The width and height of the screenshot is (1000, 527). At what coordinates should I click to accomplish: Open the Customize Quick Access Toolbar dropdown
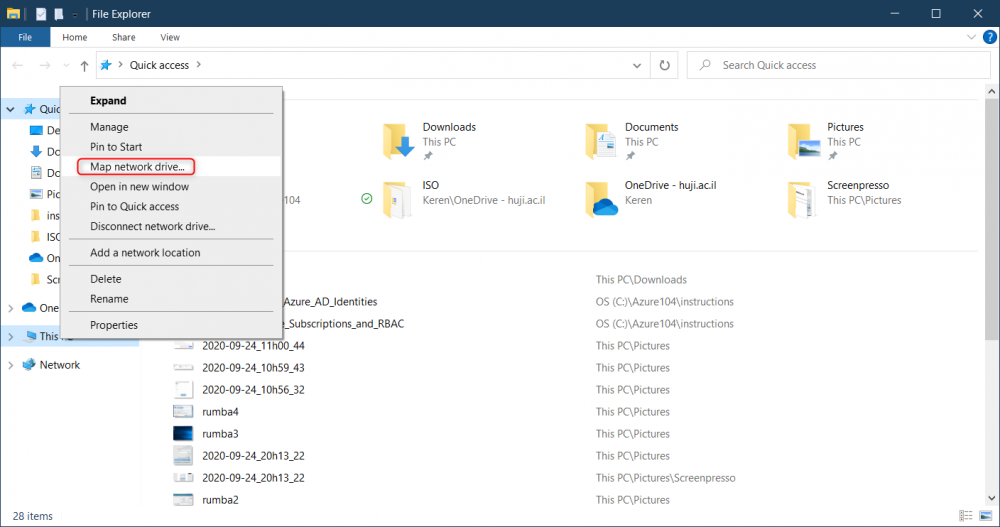point(75,14)
